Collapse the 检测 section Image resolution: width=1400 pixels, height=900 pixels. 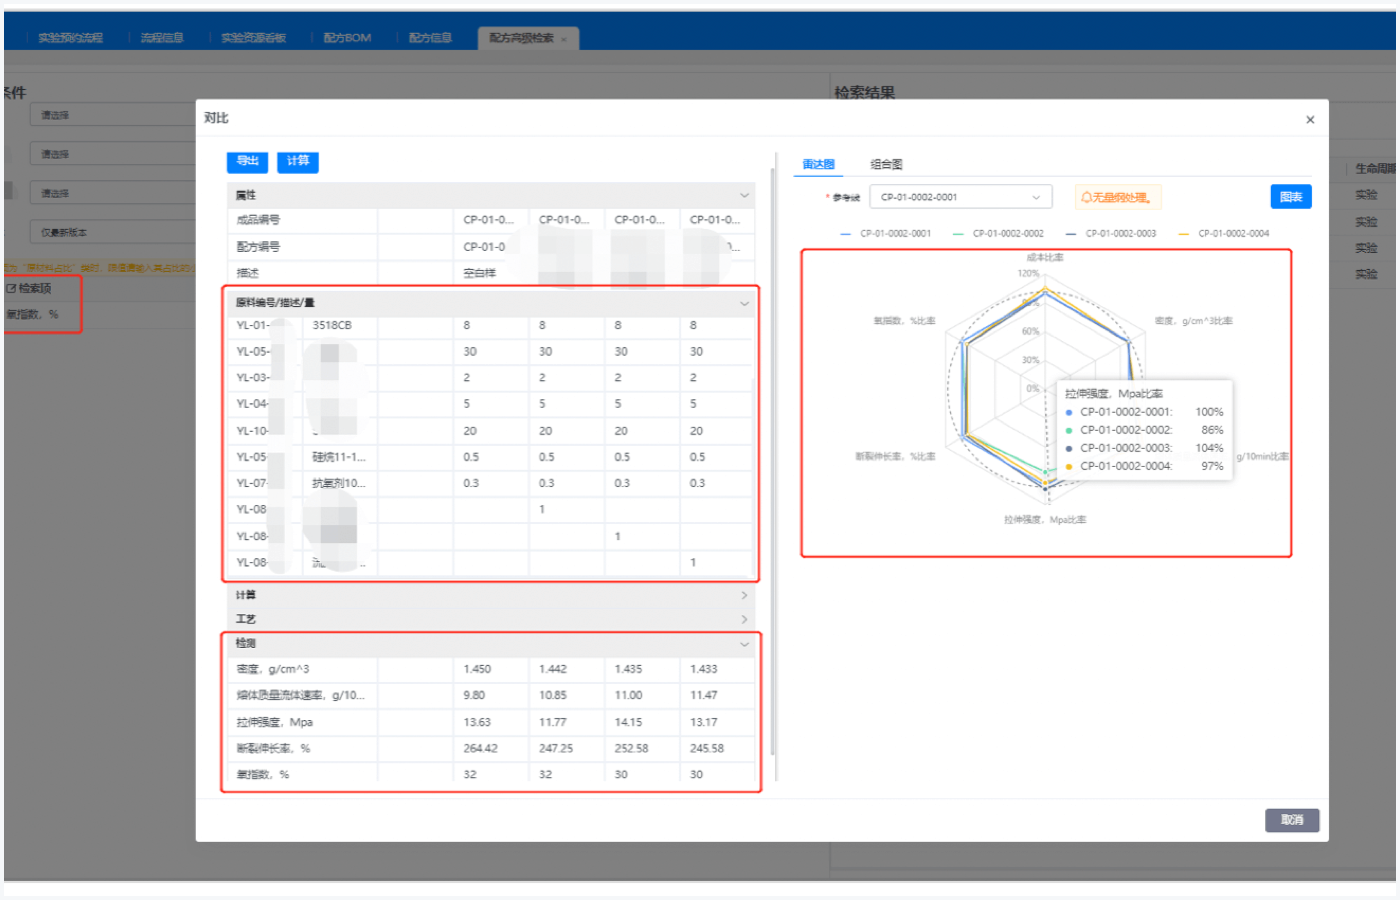coord(744,644)
